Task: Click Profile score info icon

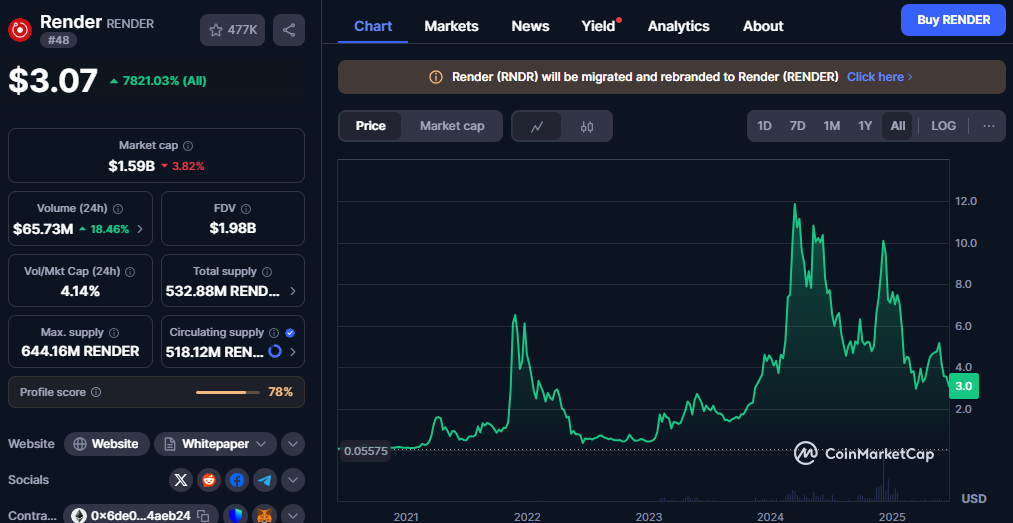Action: coord(96,392)
